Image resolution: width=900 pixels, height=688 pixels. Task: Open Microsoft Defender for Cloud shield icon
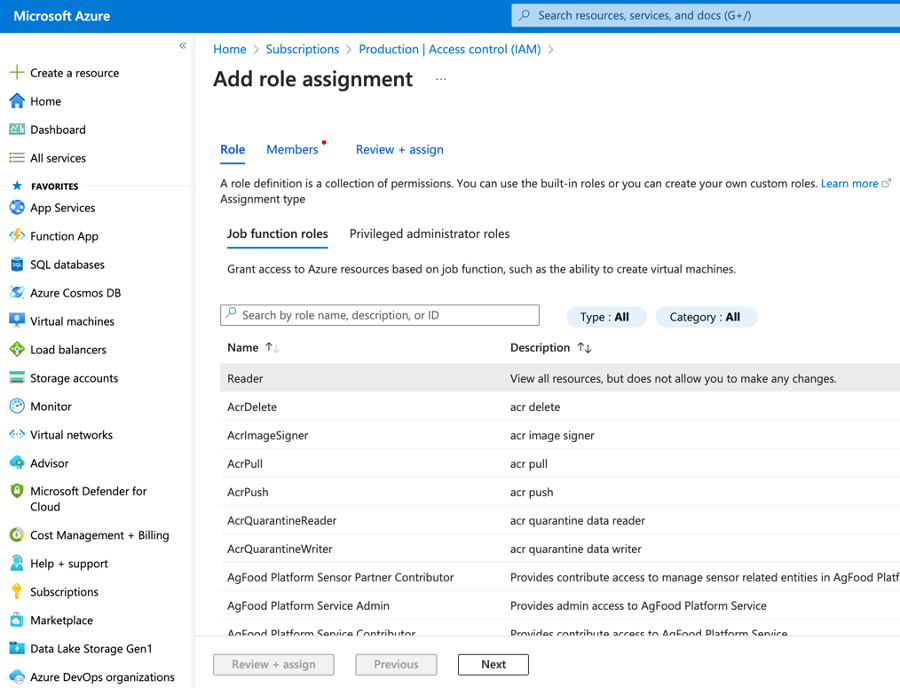[17, 492]
